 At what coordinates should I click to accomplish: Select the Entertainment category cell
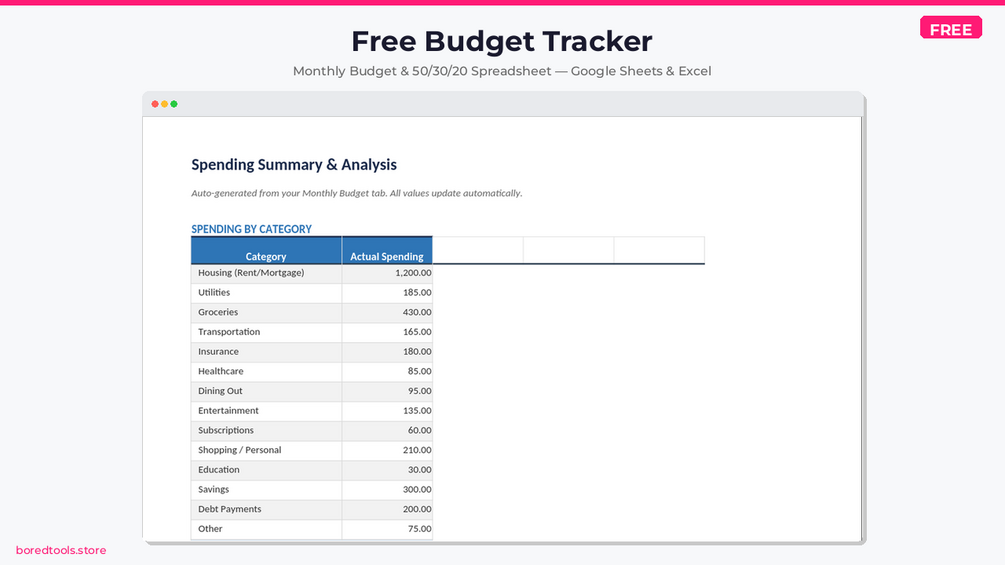[x=266, y=411]
